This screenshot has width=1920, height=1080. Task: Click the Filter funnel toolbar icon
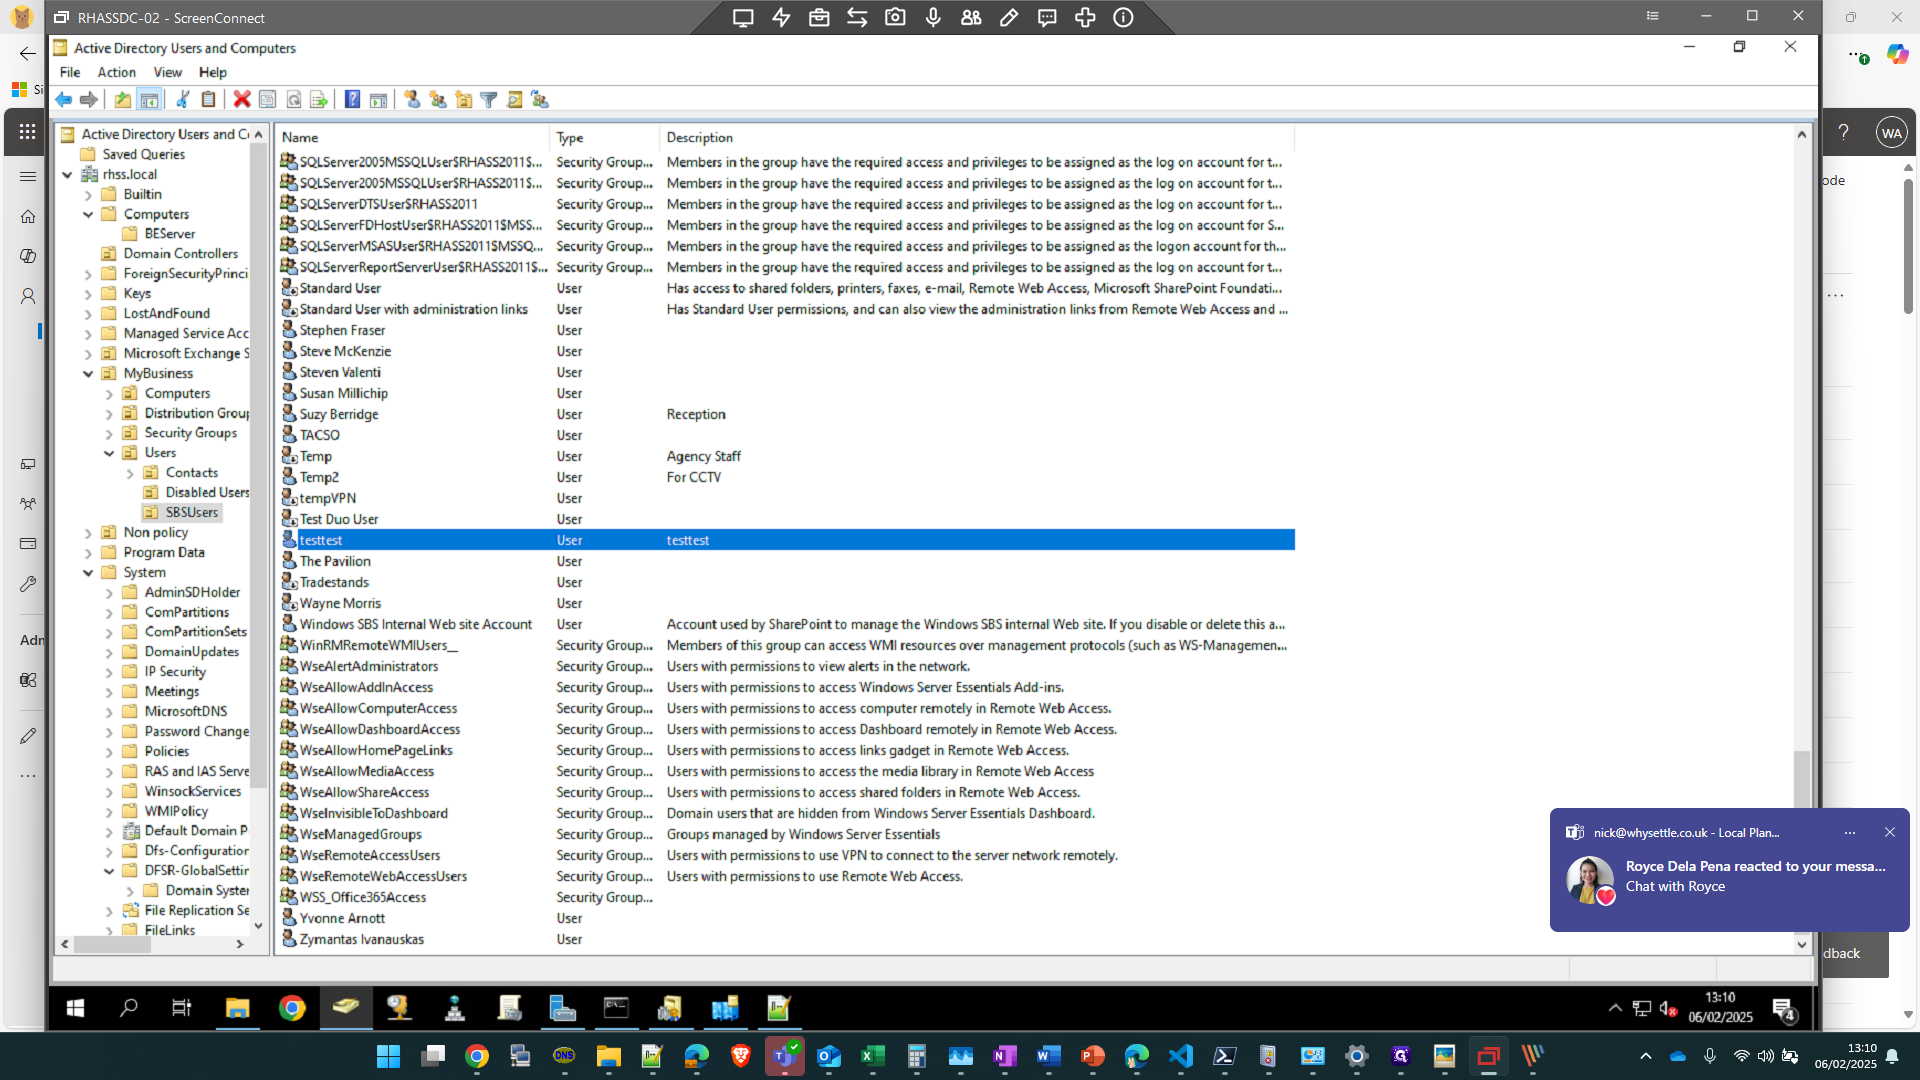tap(489, 99)
